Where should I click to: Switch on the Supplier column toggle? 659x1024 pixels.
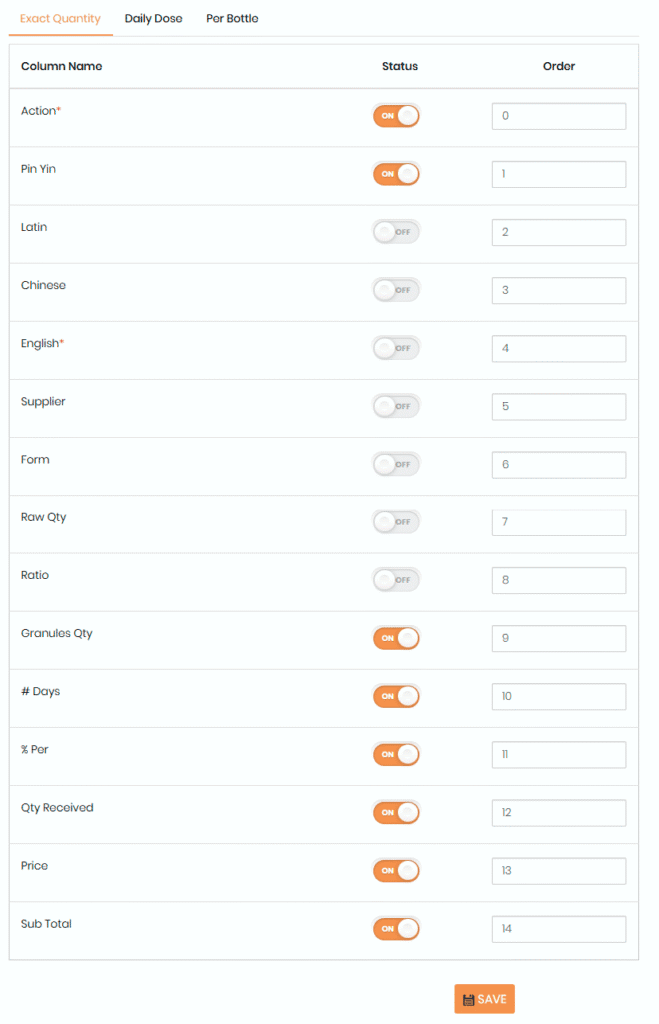pos(396,406)
